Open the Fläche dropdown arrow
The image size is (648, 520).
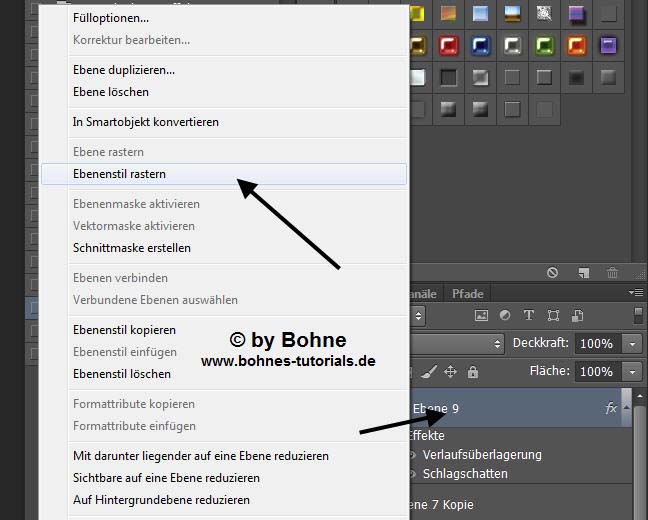(x=632, y=371)
